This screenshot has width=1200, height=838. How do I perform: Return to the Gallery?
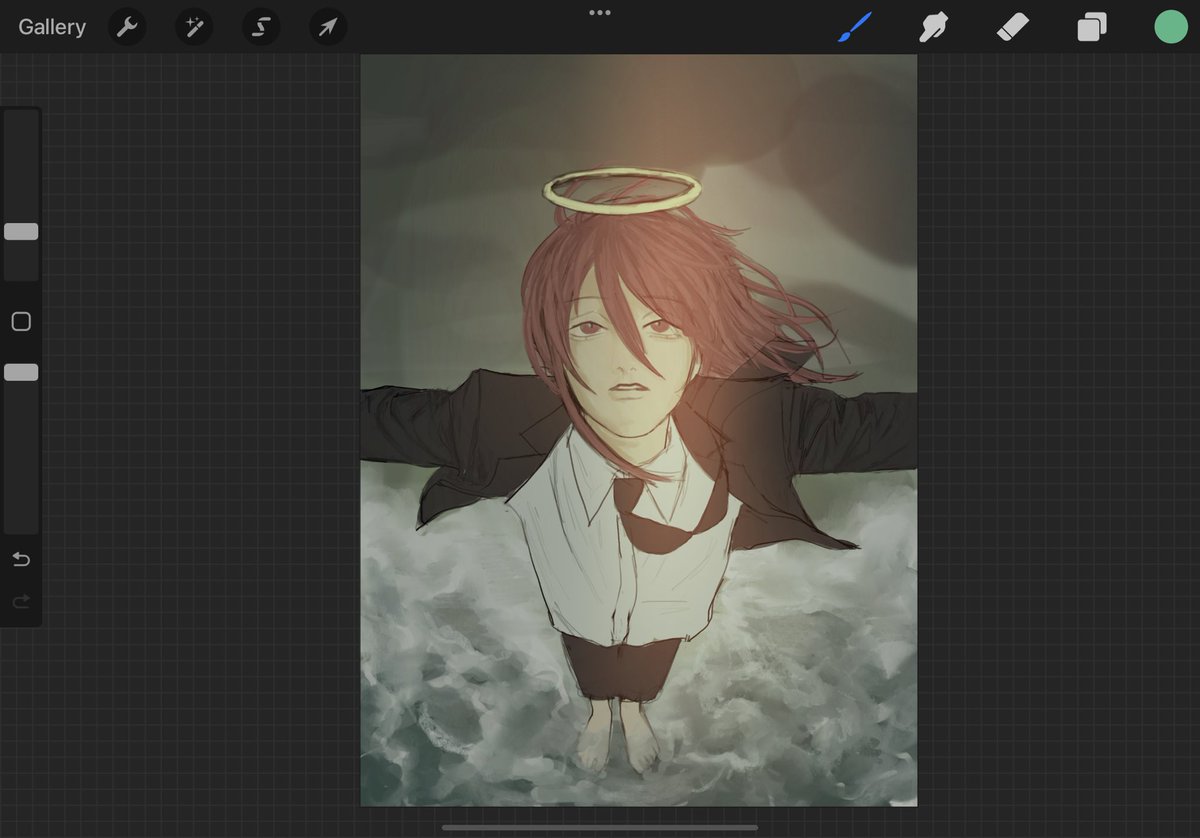(52, 27)
